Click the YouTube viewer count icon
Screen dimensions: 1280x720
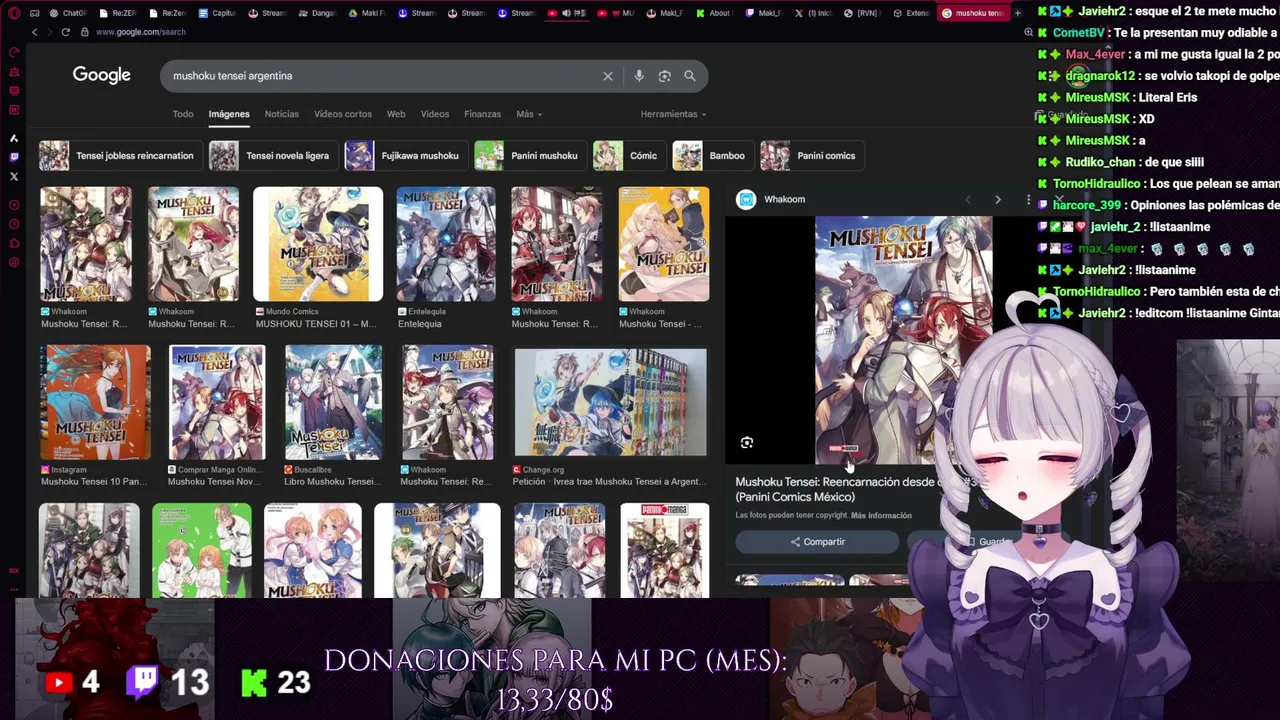tap(59, 683)
